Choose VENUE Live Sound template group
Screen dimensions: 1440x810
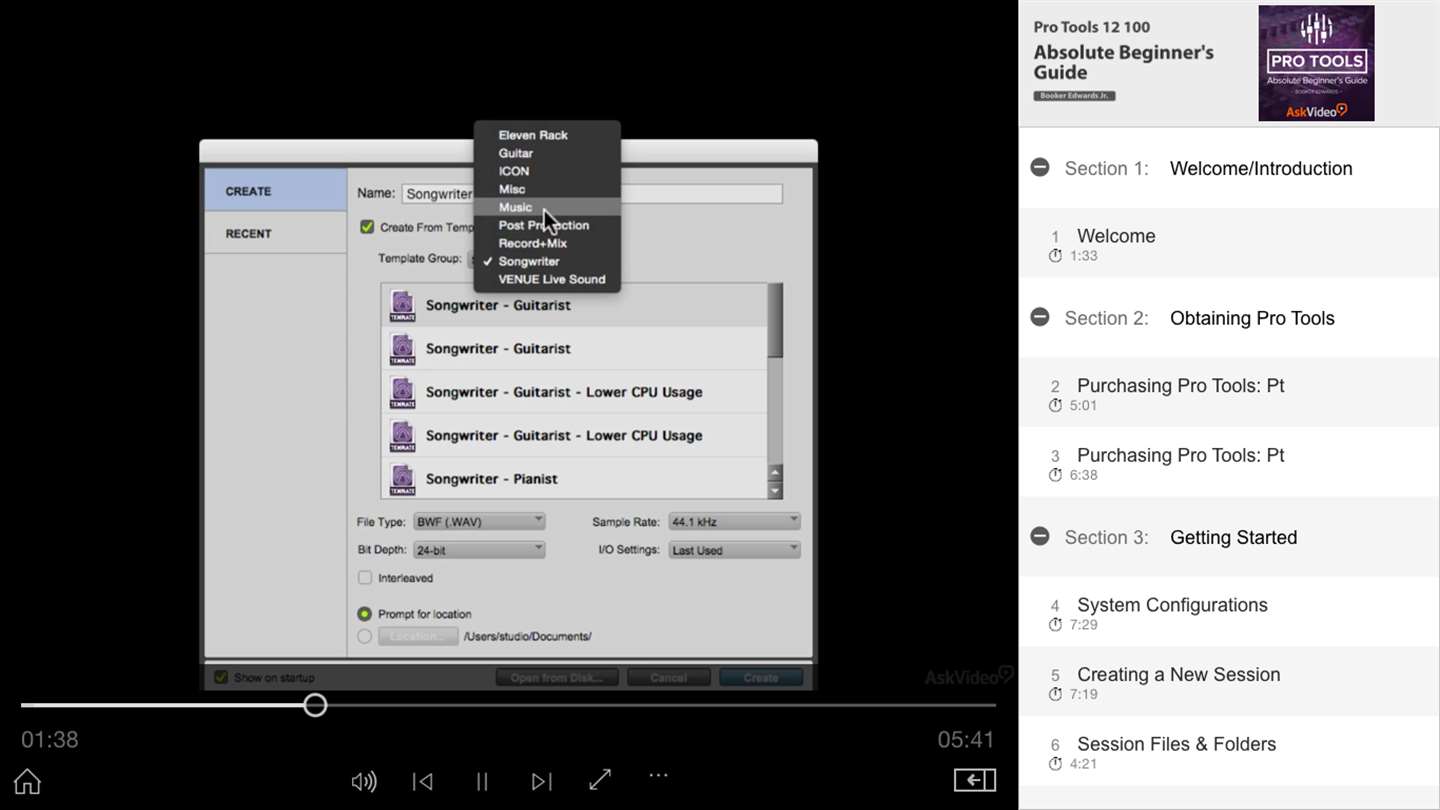coord(547,279)
